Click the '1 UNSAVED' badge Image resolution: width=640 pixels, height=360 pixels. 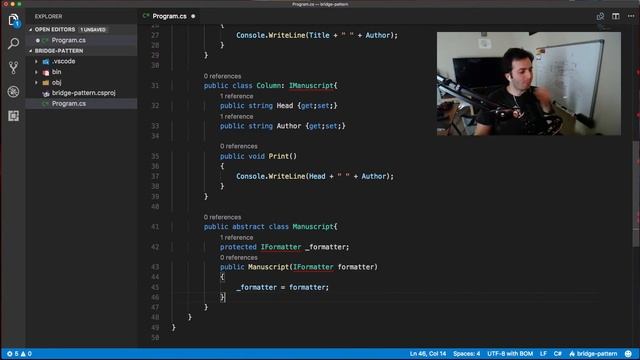93,30
